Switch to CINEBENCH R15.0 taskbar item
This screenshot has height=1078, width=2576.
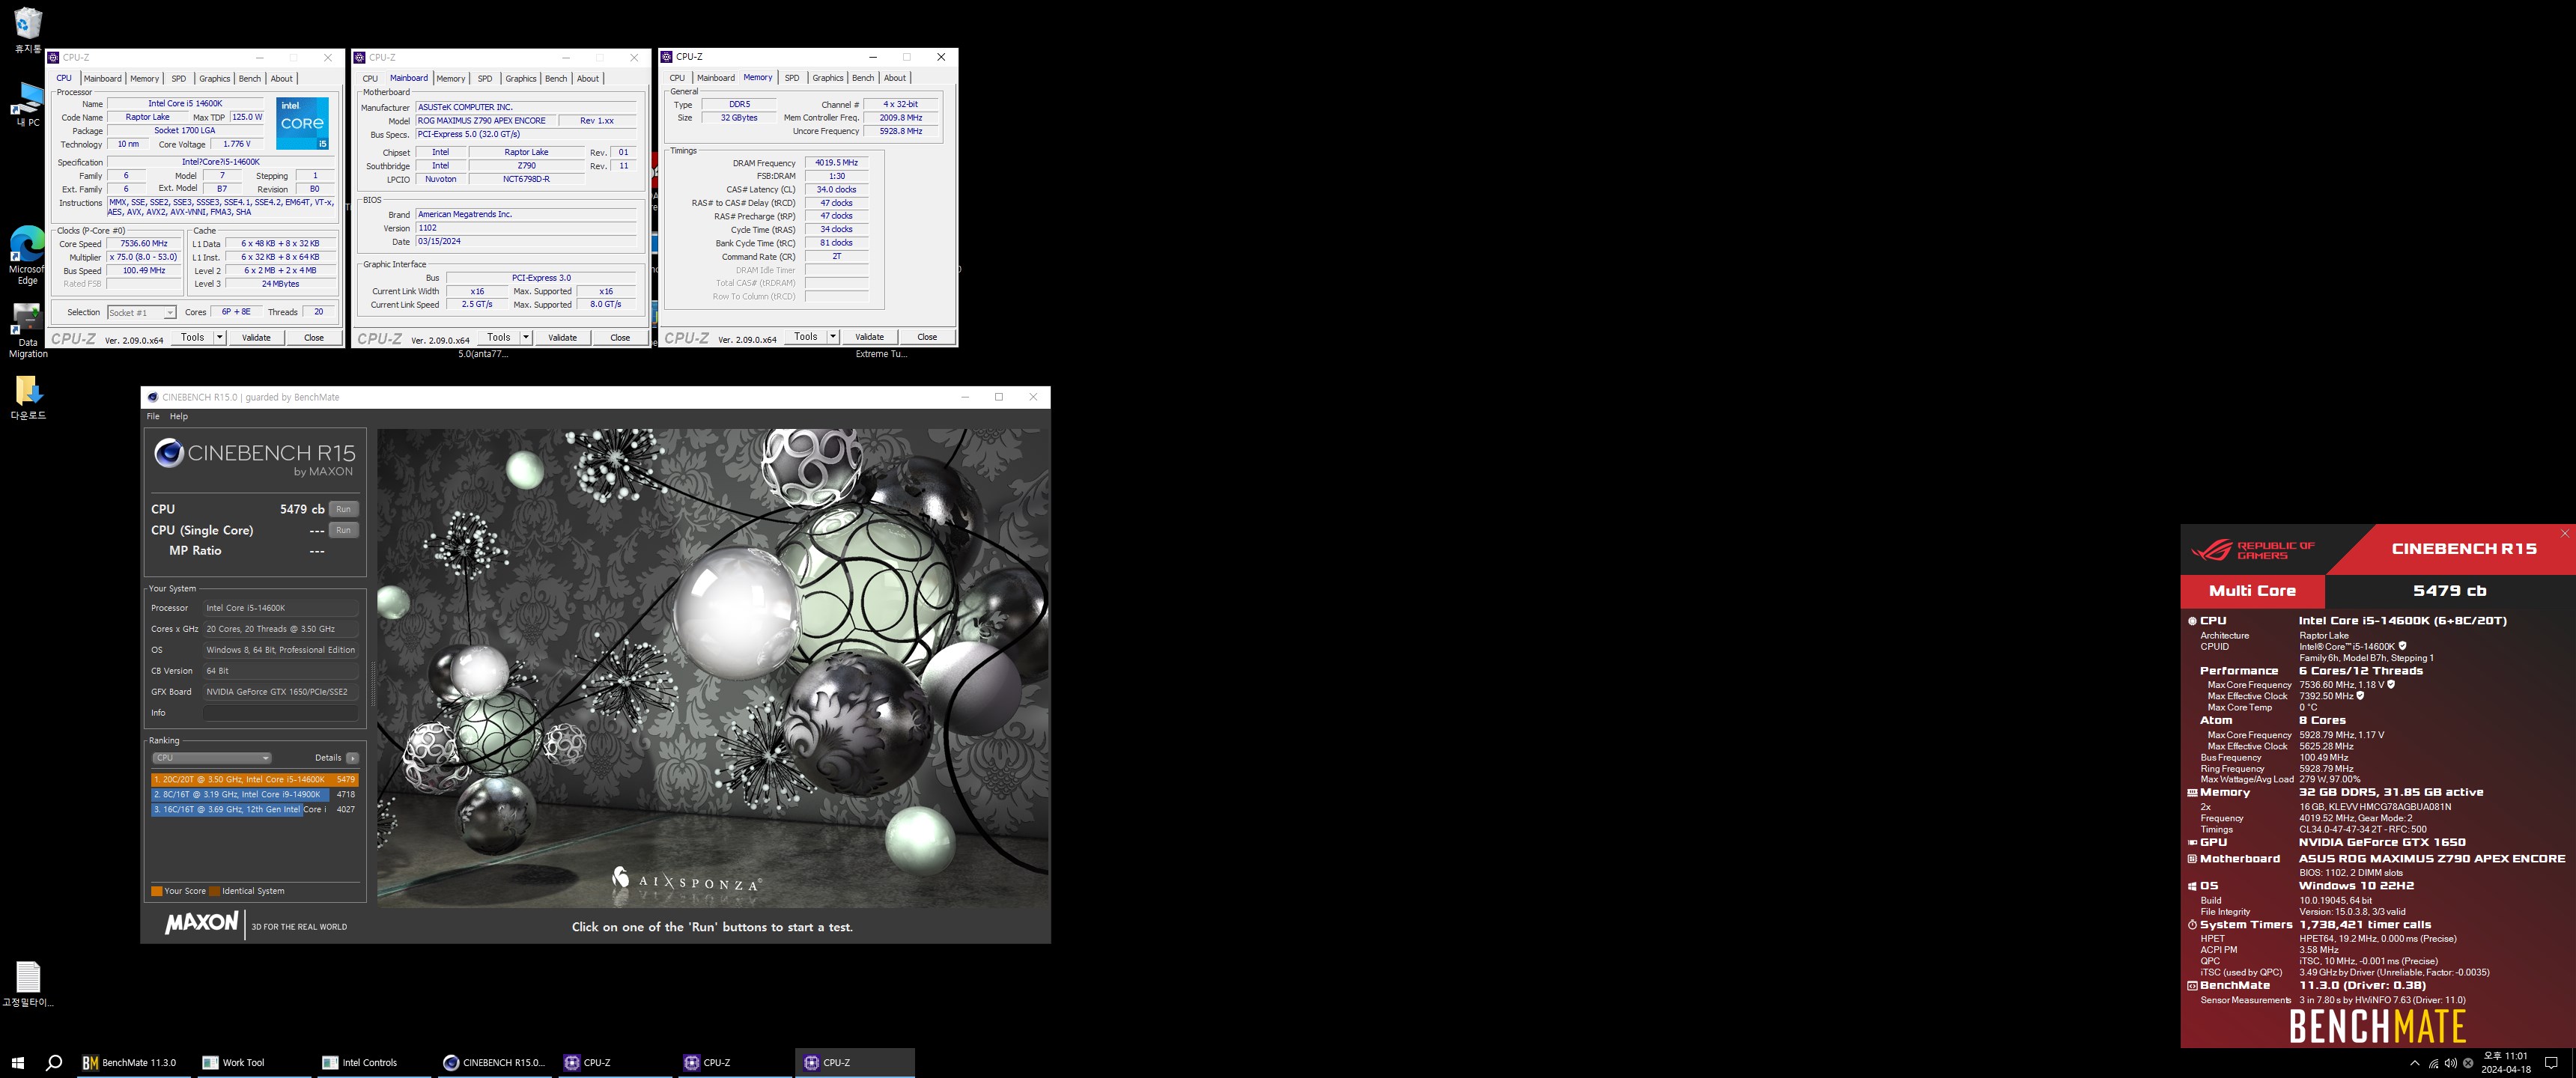[x=494, y=1062]
